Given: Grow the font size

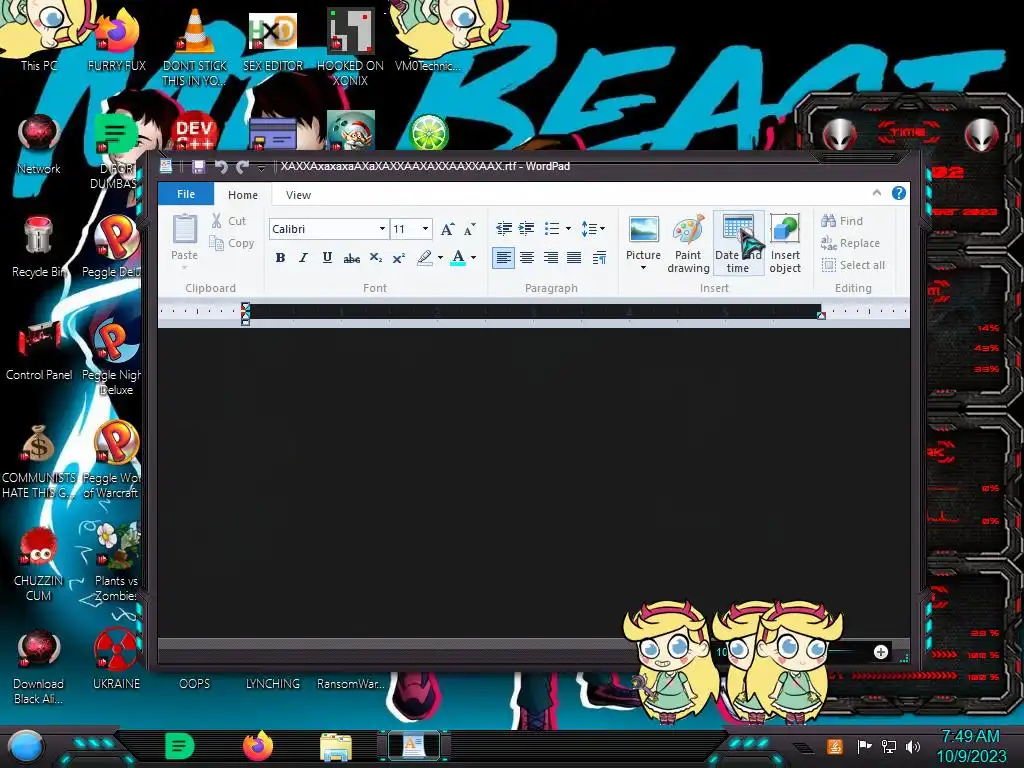Looking at the screenshot, I should [x=447, y=229].
